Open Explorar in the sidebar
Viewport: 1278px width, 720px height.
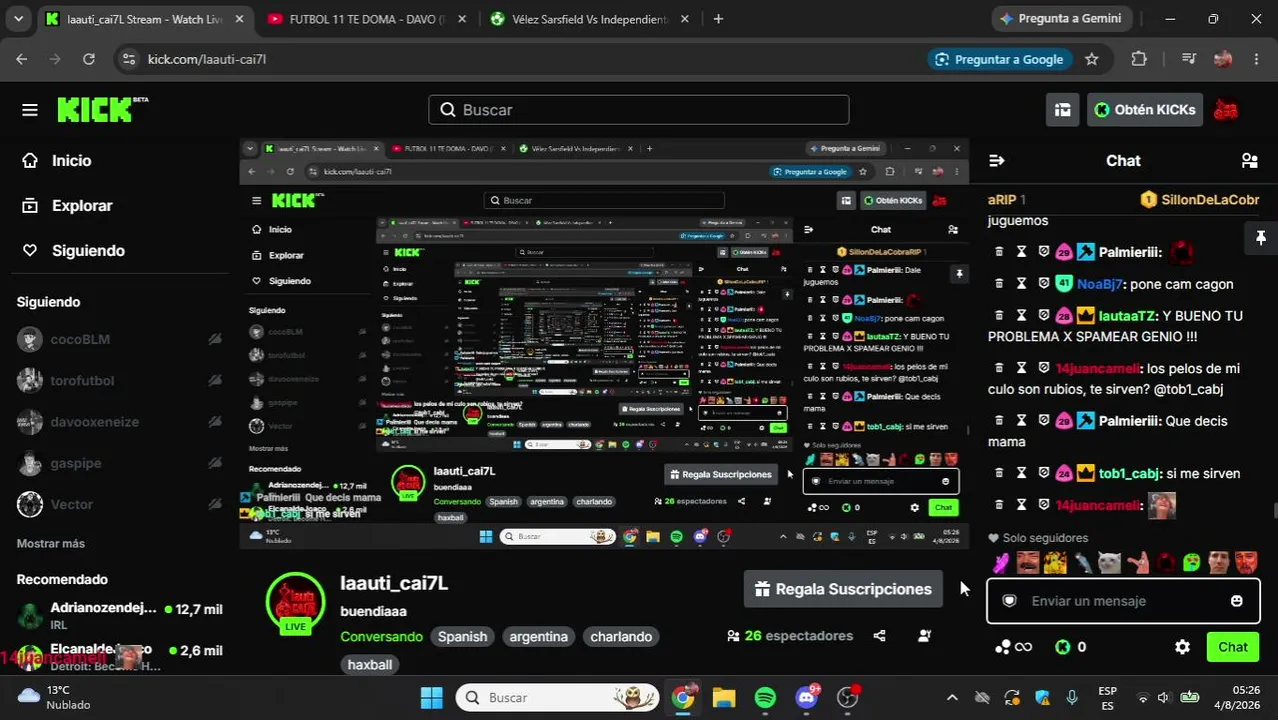coord(68,206)
